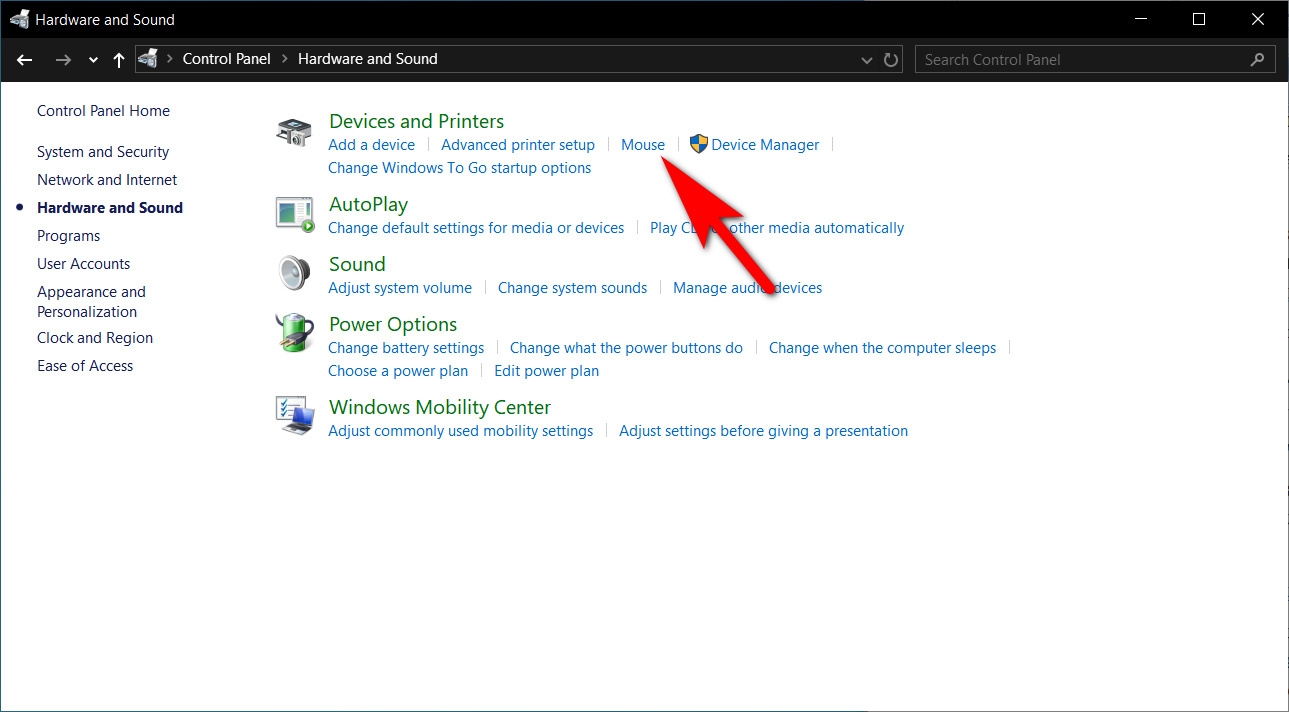Open the AutoPlay heading link
The width and height of the screenshot is (1289, 712).
coord(368,205)
